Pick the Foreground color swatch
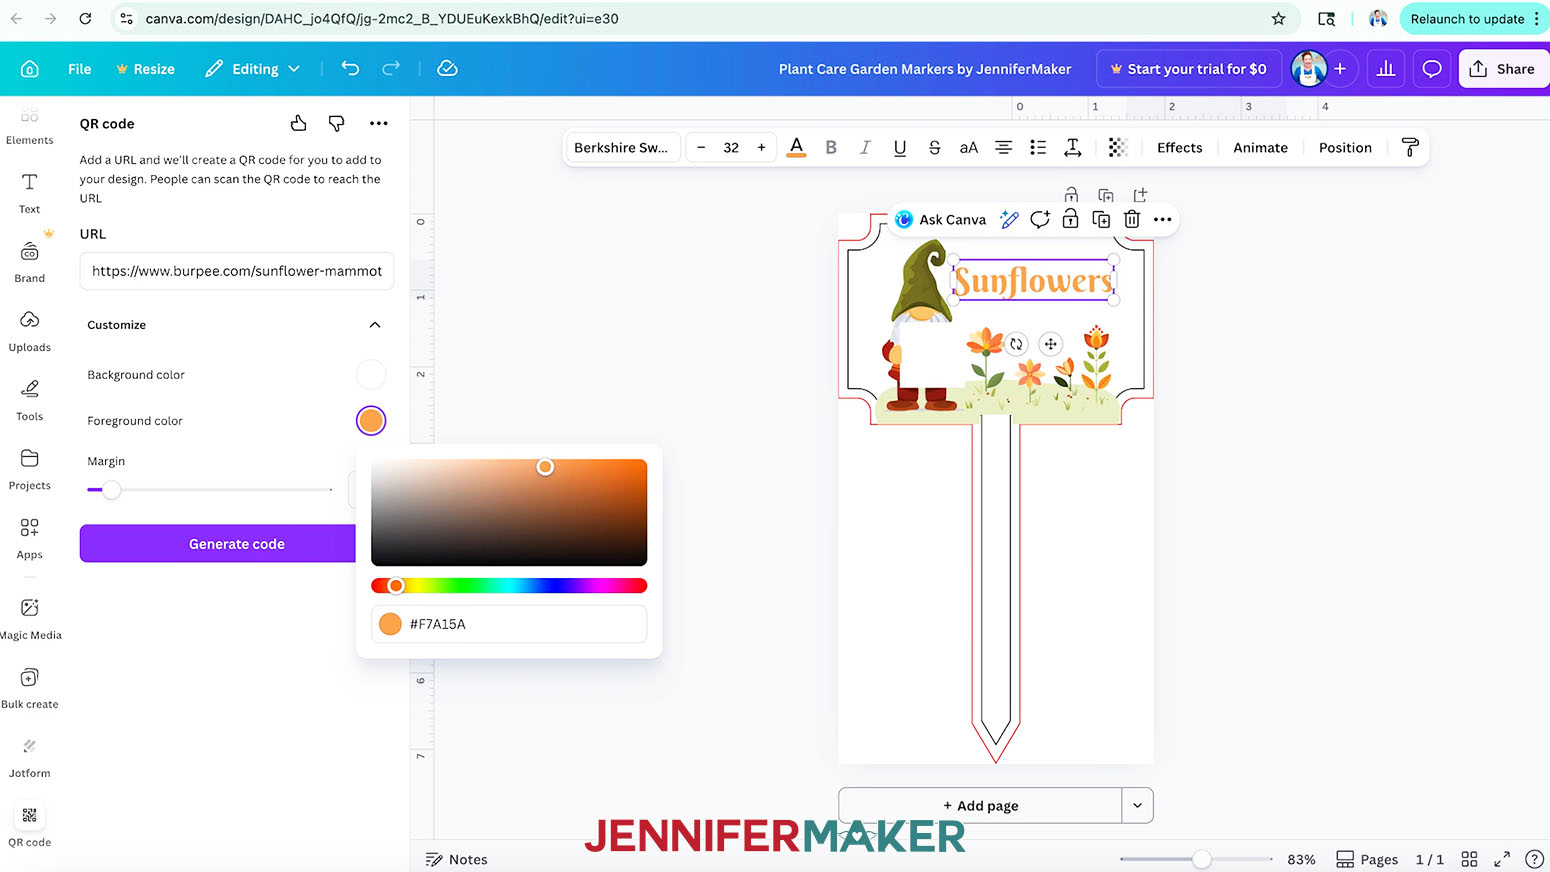 pos(371,421)
